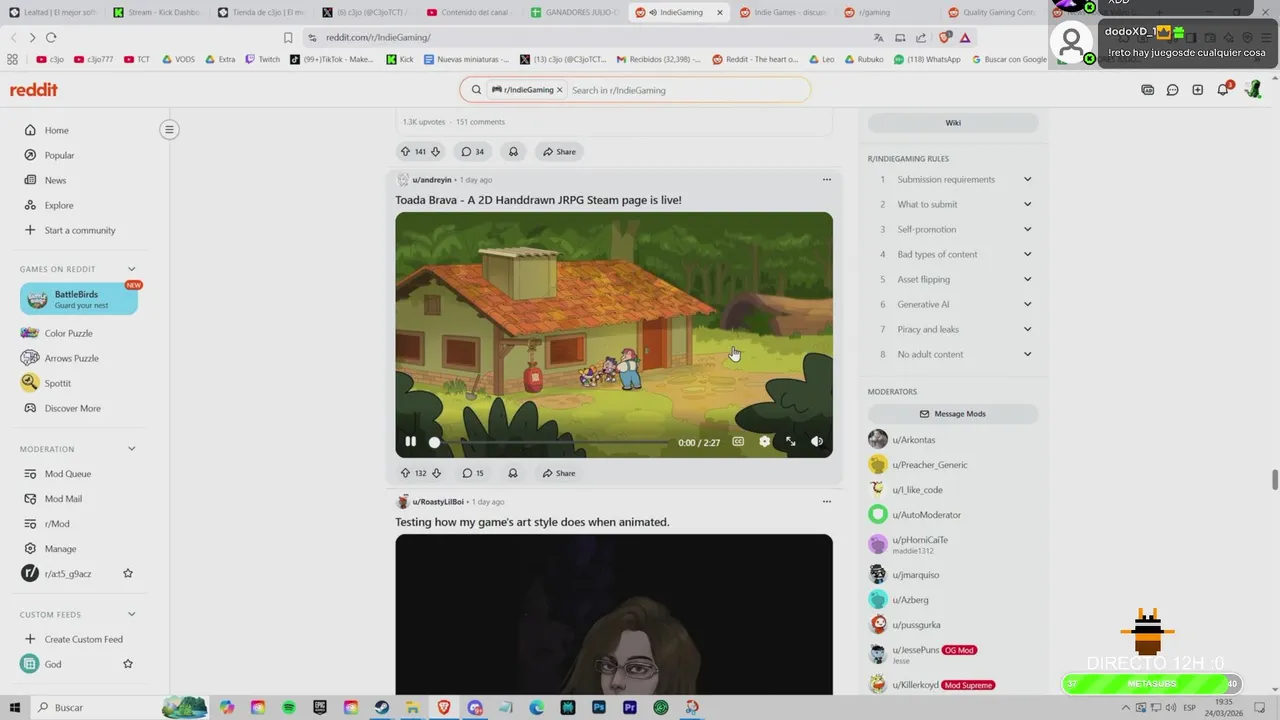
Task: Open the advertise icon in Reddit header
Action: [1147, 90]
